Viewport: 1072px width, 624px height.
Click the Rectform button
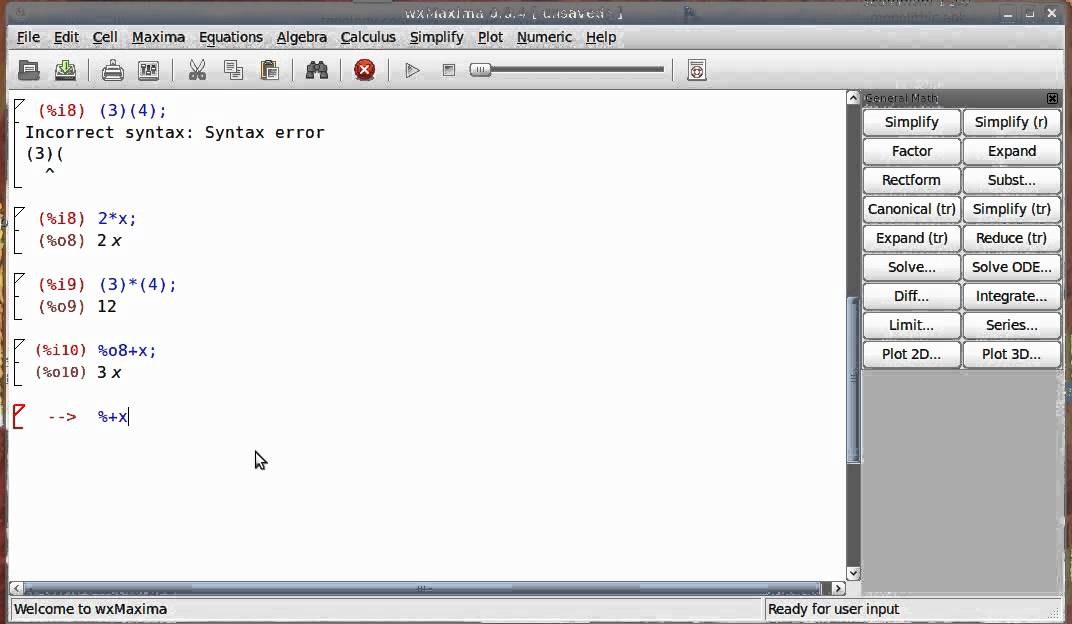(x=911, y=180)
